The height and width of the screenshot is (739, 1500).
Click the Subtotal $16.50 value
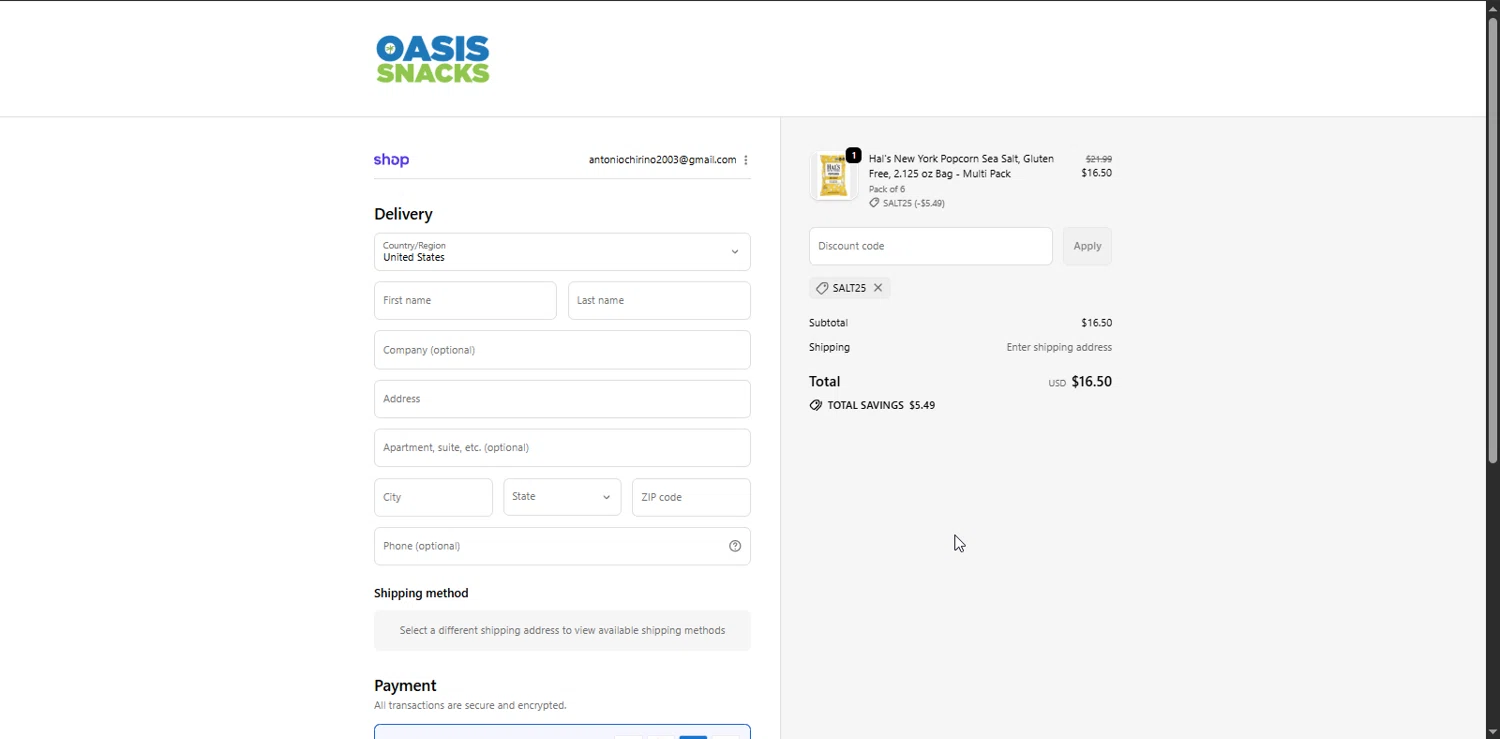tap(1096, 323)
